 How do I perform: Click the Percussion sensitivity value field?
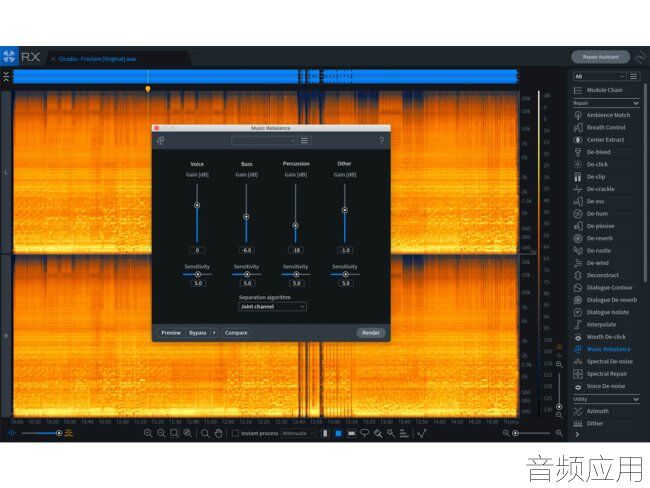pyautogui.click(x=296, y=283)
